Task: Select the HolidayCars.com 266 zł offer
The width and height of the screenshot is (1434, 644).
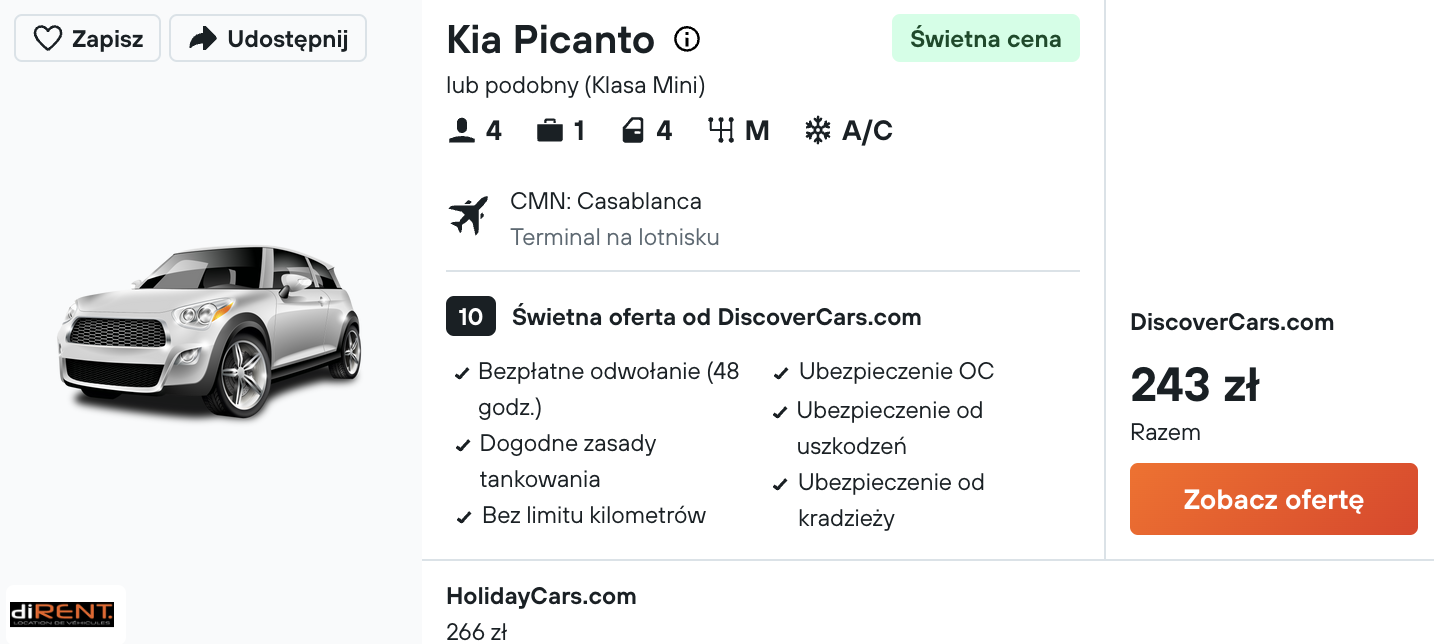Action: (541, 613)
